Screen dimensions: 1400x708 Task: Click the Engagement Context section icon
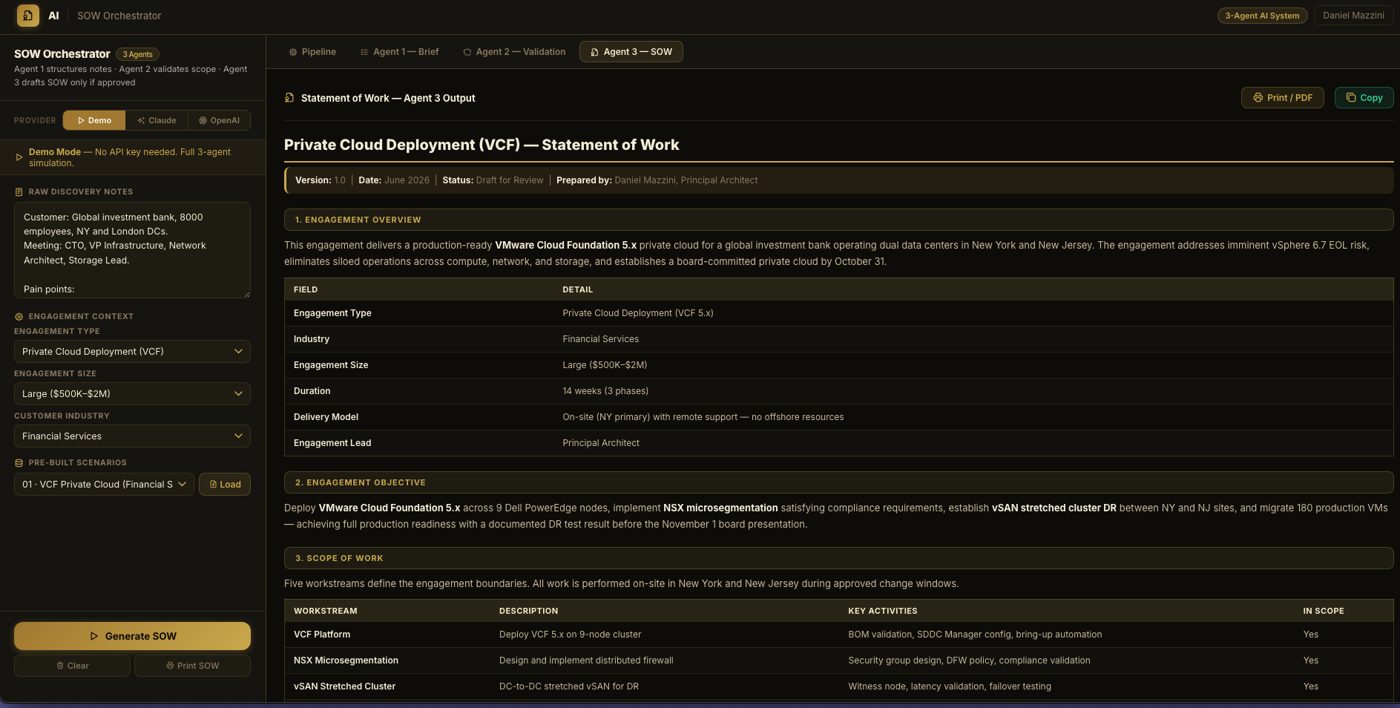[x=19, y=316]
